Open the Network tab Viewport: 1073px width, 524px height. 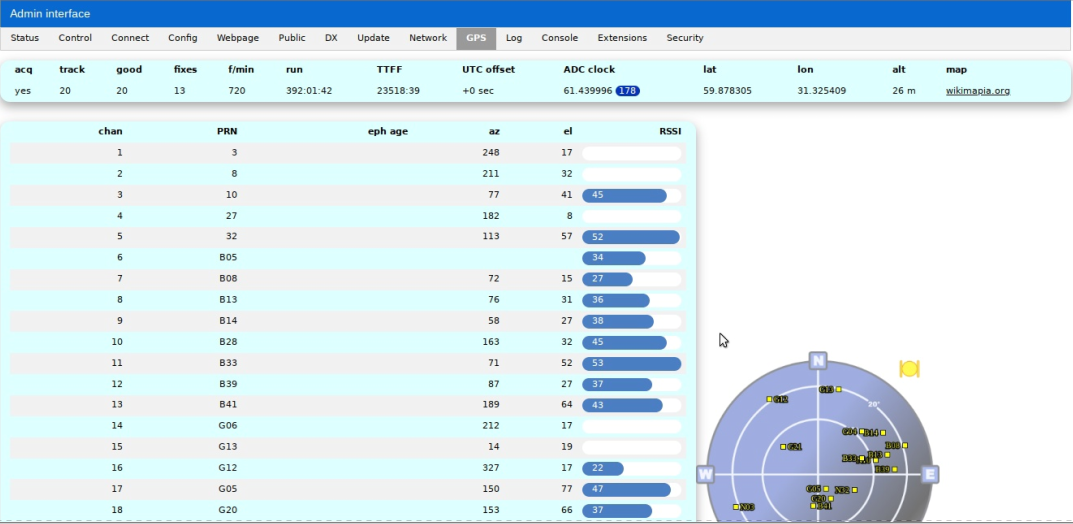(x=428, y=38)
